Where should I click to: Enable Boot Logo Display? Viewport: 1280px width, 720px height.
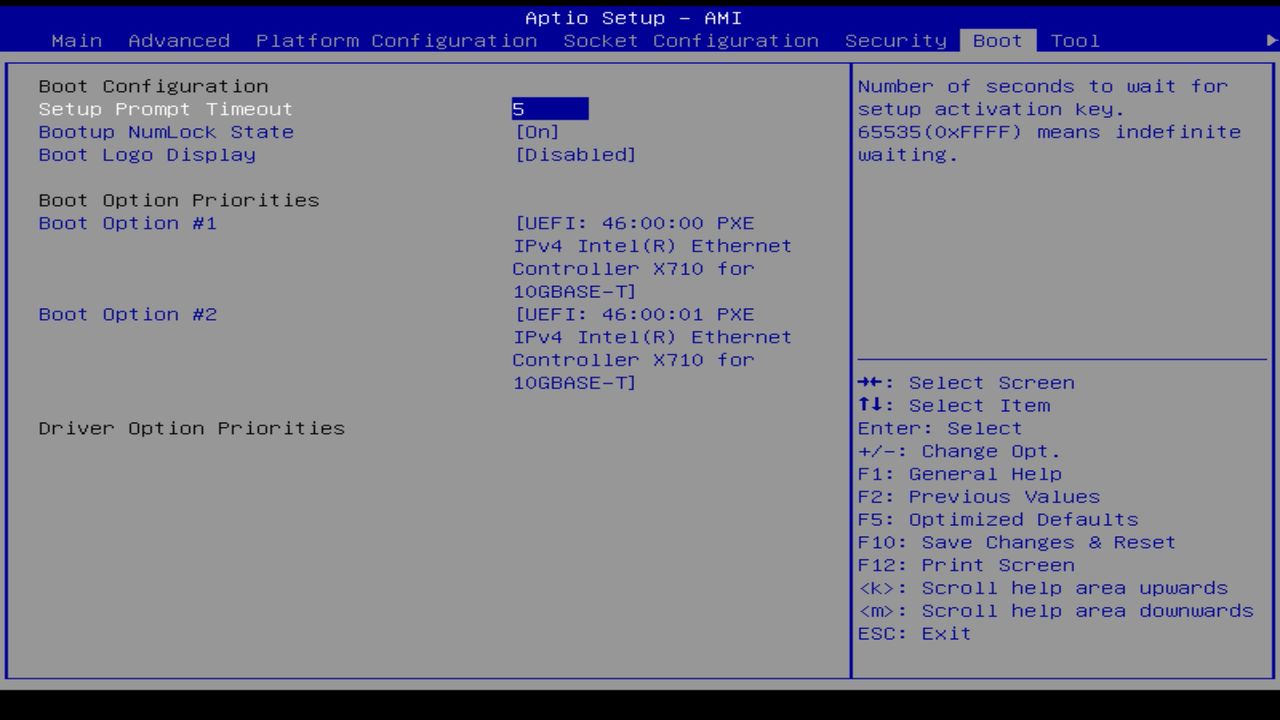point(576,154)
